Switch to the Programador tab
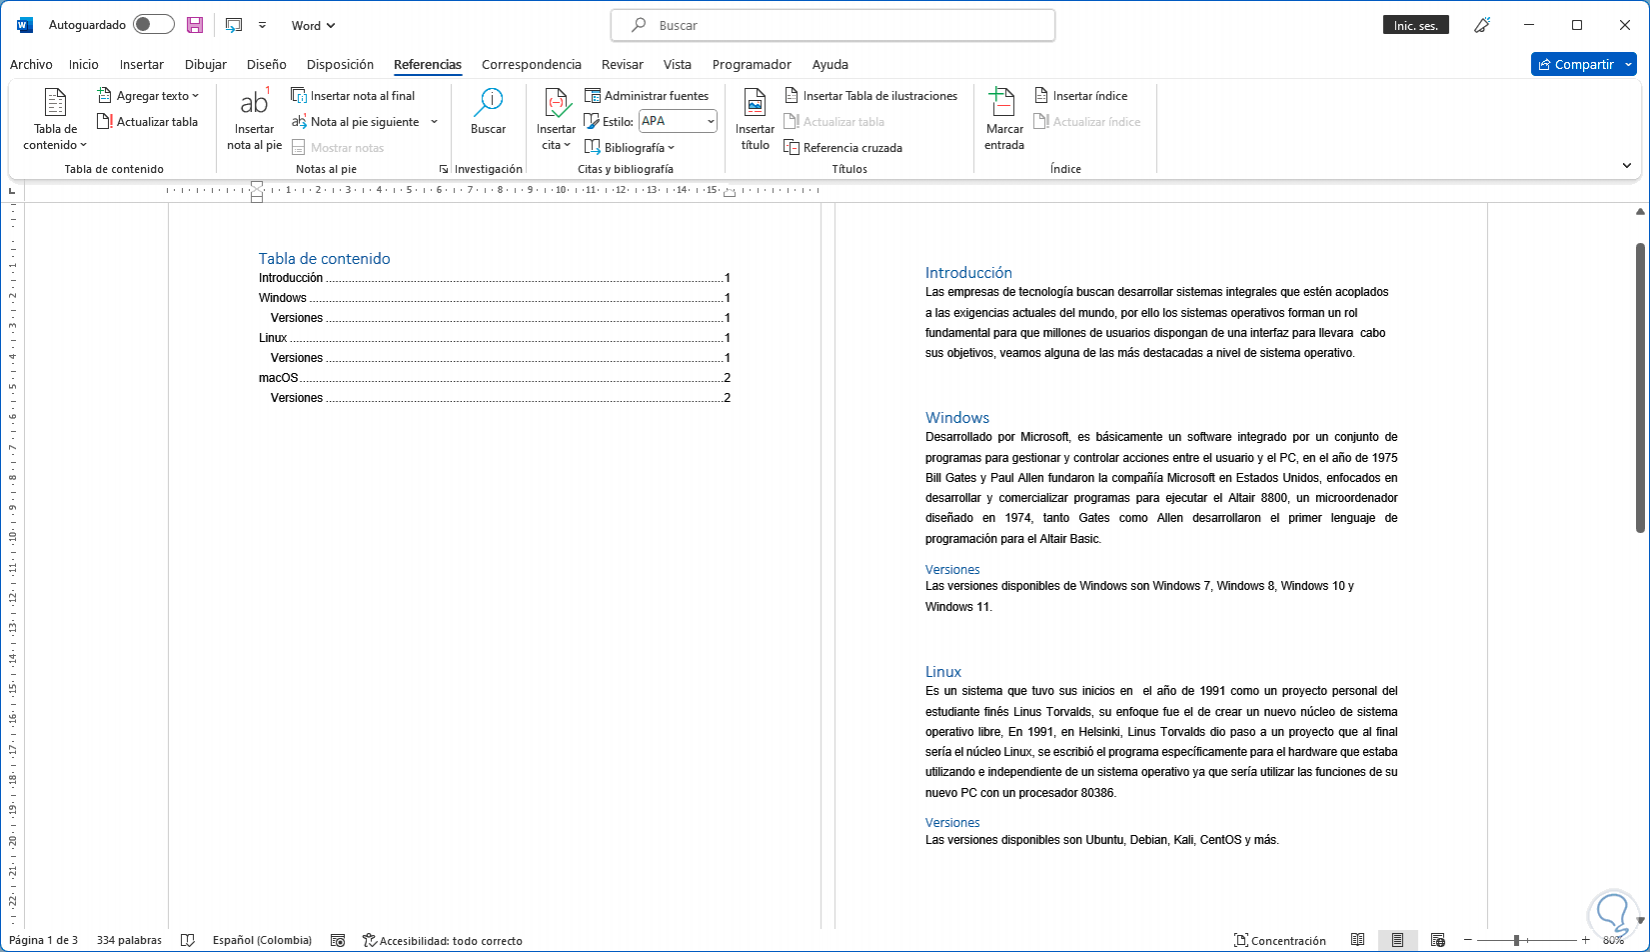The width and height of the screenshot is (1650, 952). pyautogui.click(x=752, y=64)
